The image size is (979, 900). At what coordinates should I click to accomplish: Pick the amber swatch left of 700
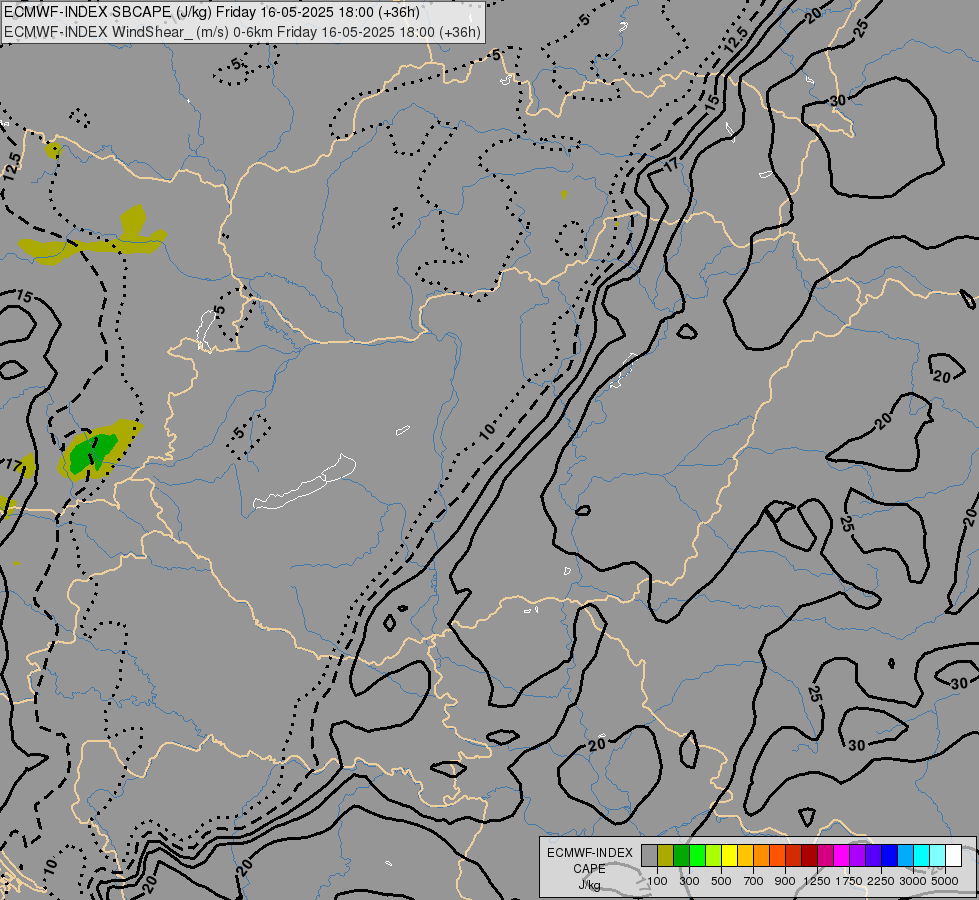[745, 856]
